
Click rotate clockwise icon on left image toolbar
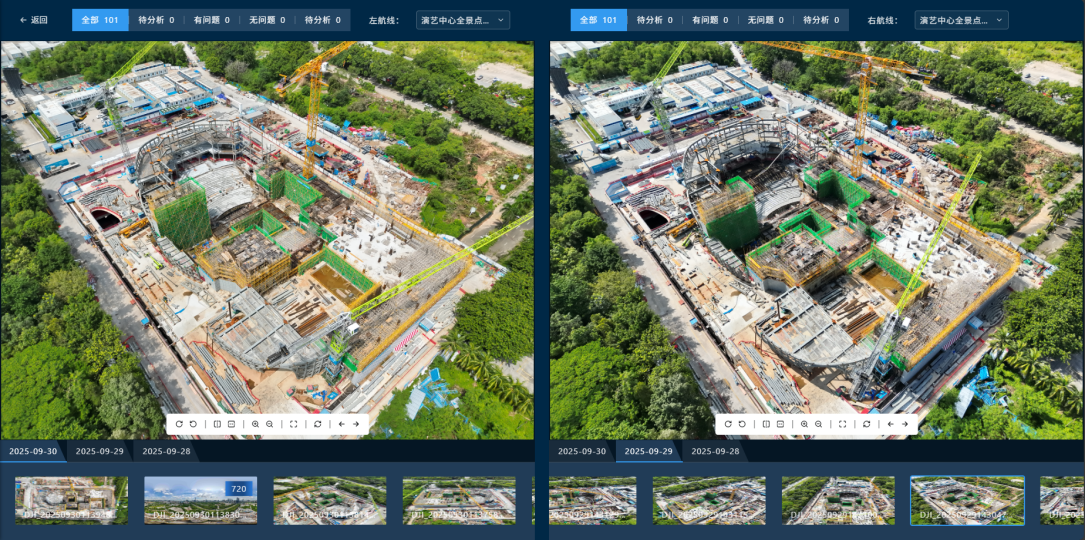[x=179, y=424]
